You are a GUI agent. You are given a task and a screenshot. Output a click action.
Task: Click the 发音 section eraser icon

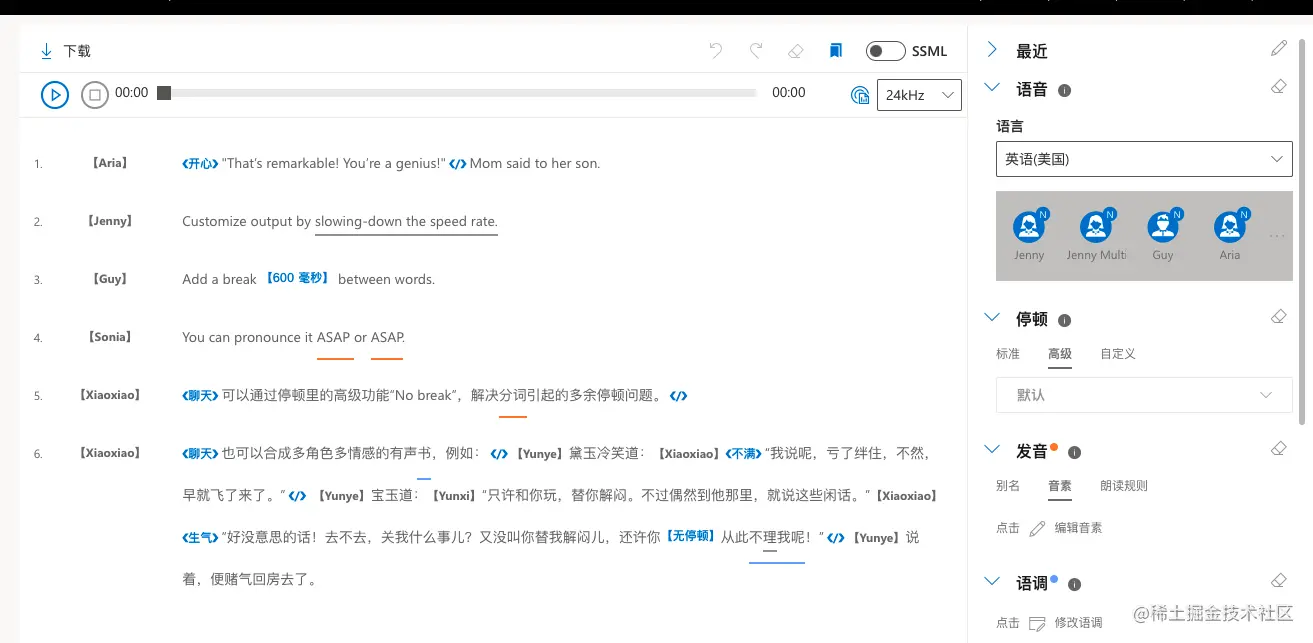[x=1278, y=448]
